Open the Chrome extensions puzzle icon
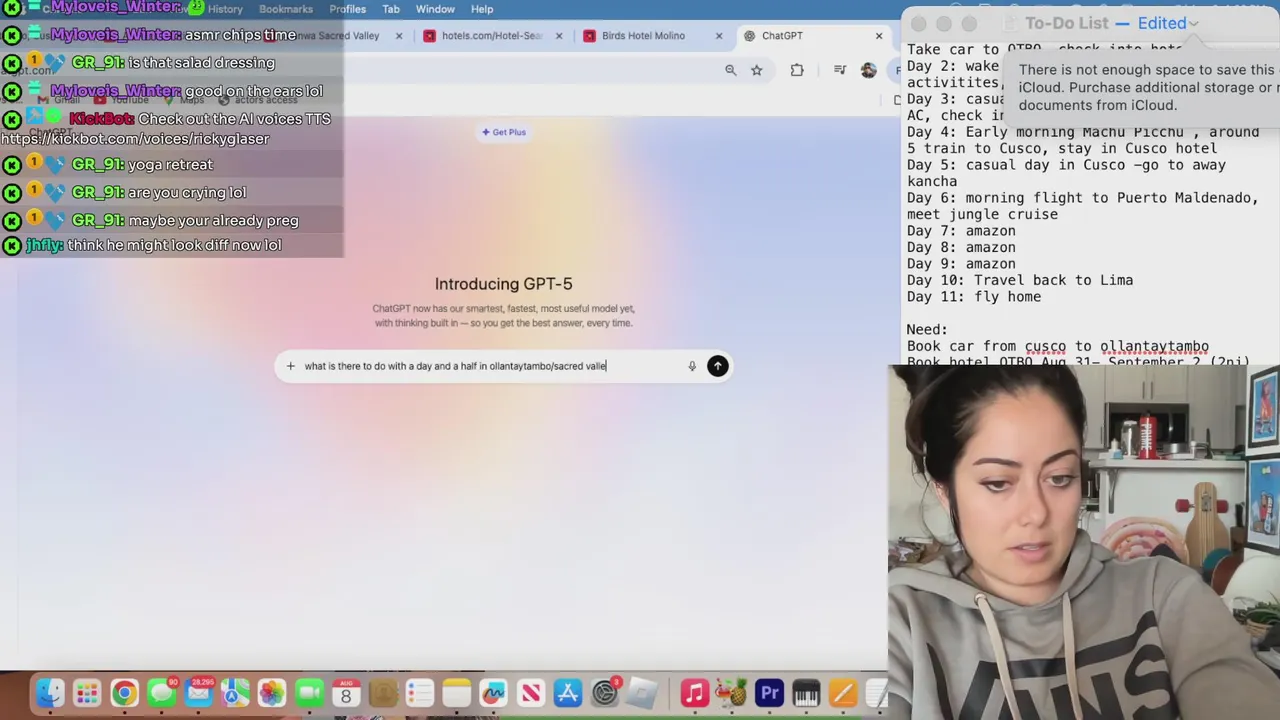The image size is (1280, 720). coord(797,70)
